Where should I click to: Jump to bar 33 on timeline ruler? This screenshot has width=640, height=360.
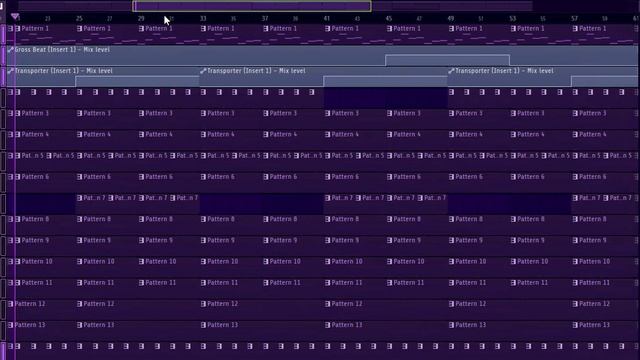pos(203,19)
